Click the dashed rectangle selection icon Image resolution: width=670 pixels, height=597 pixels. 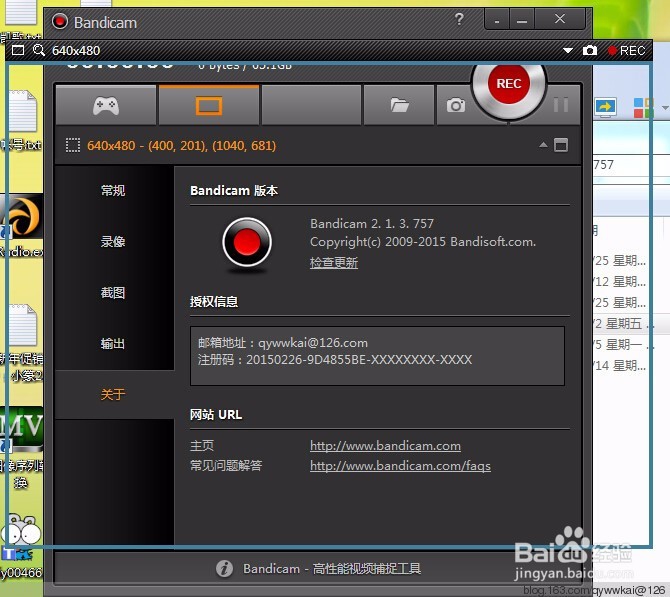tap(73, 145)
